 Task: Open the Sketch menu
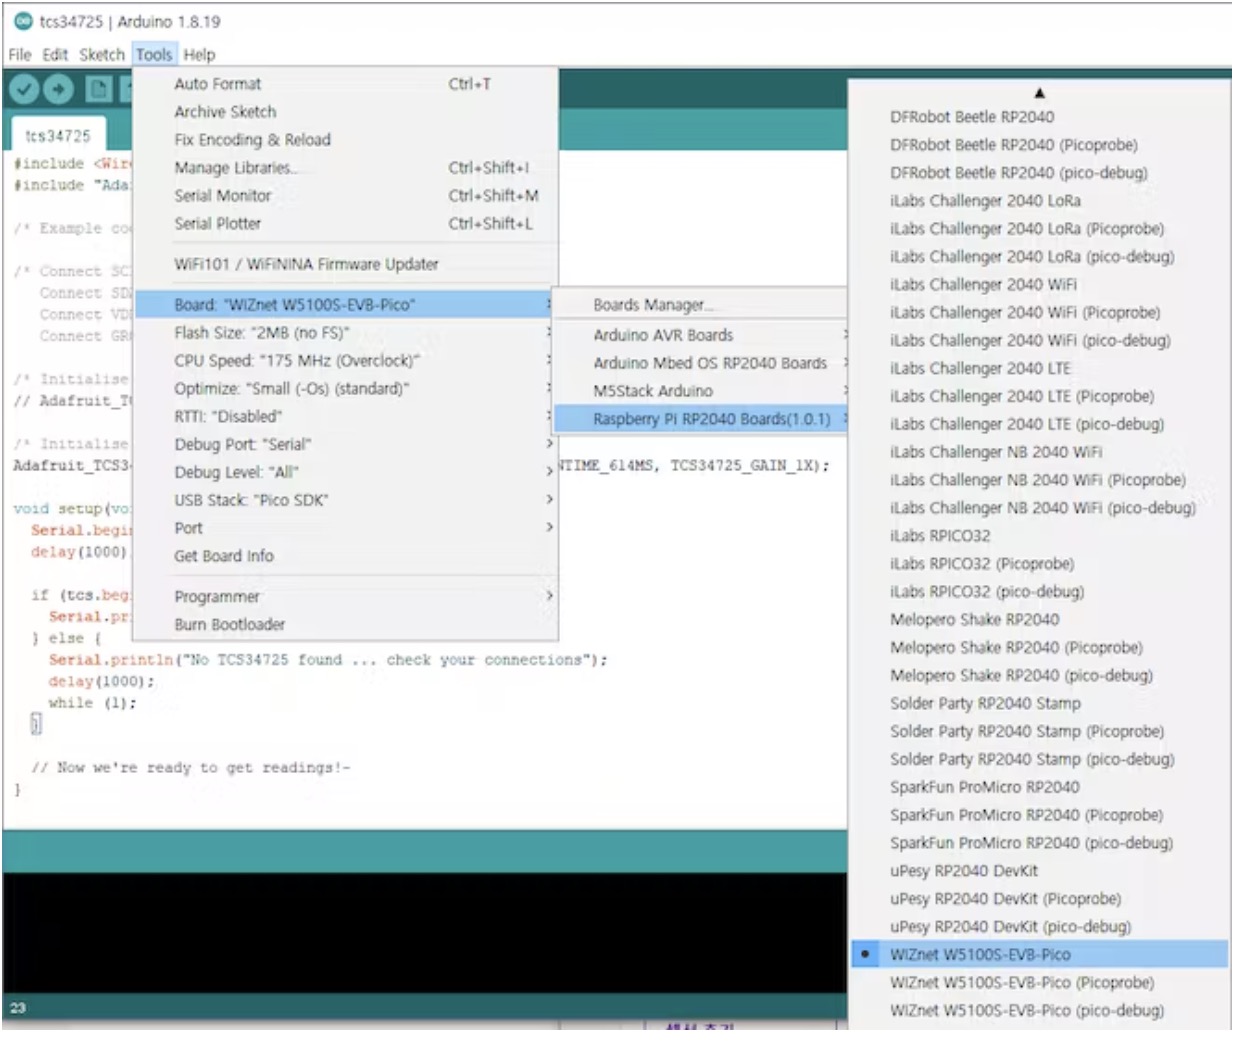tap(102, 55)
